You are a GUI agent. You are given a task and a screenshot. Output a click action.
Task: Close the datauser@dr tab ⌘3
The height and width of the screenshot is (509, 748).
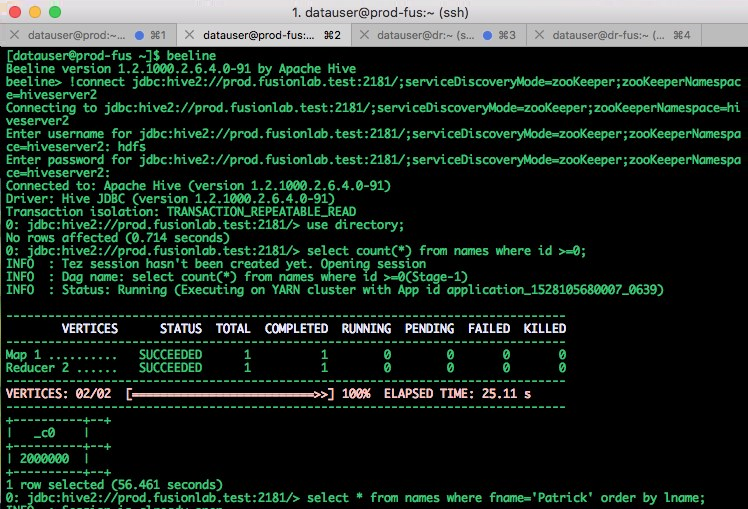pos(364,35)
